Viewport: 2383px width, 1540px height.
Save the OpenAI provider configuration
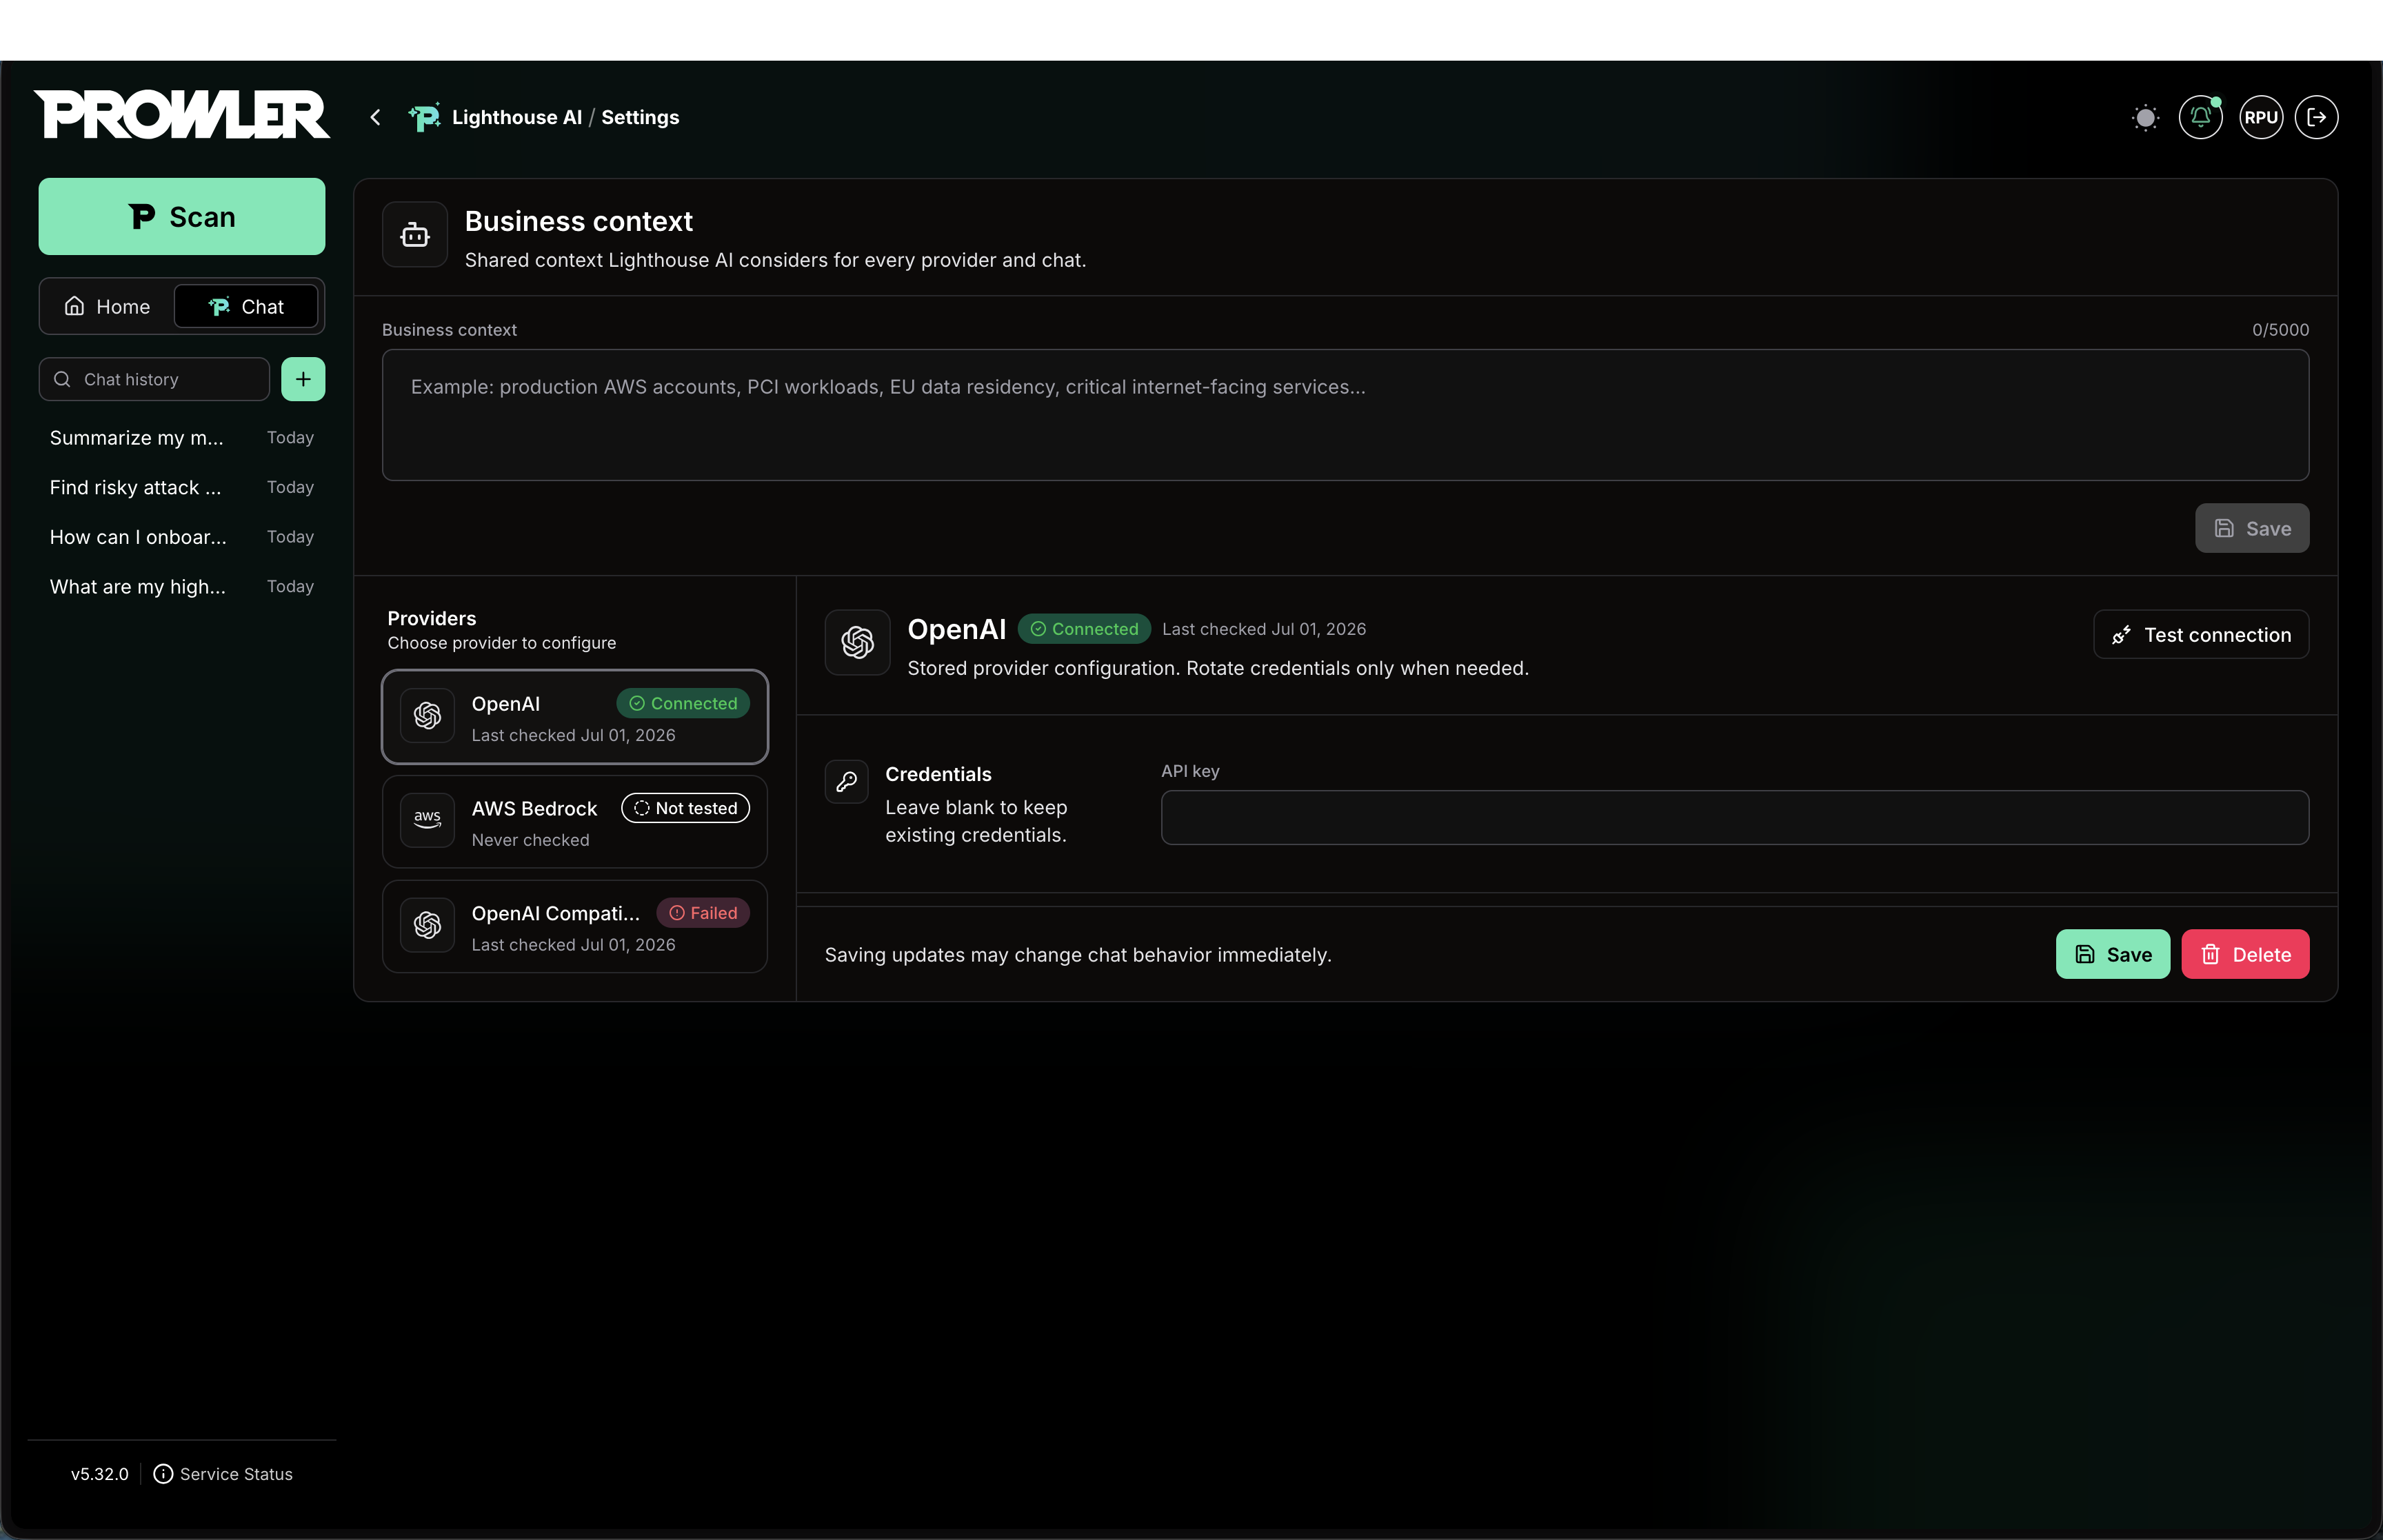tap(2112, 954)
